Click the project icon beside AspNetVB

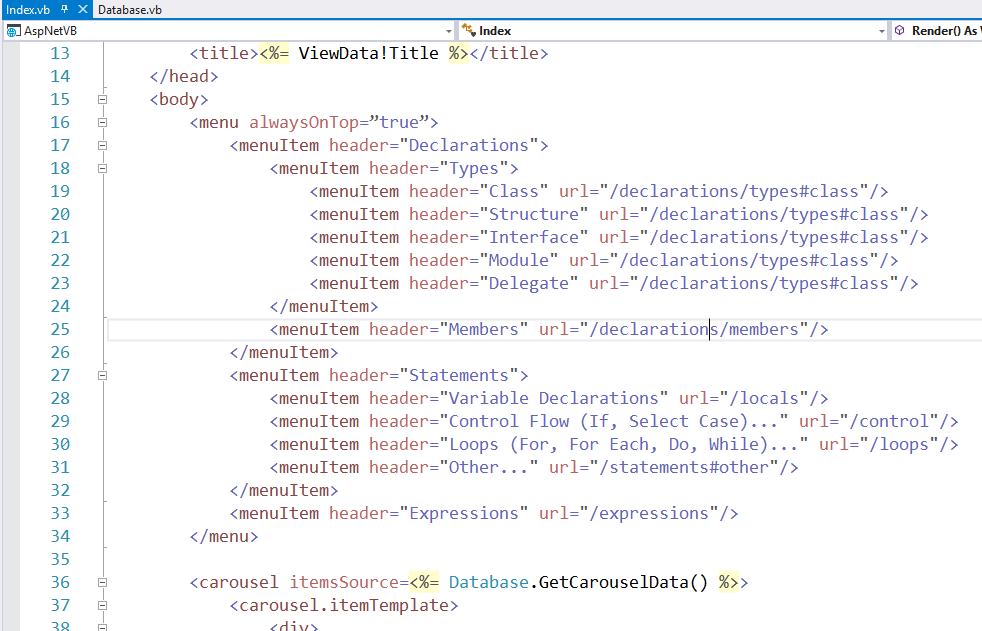[13, 31]
